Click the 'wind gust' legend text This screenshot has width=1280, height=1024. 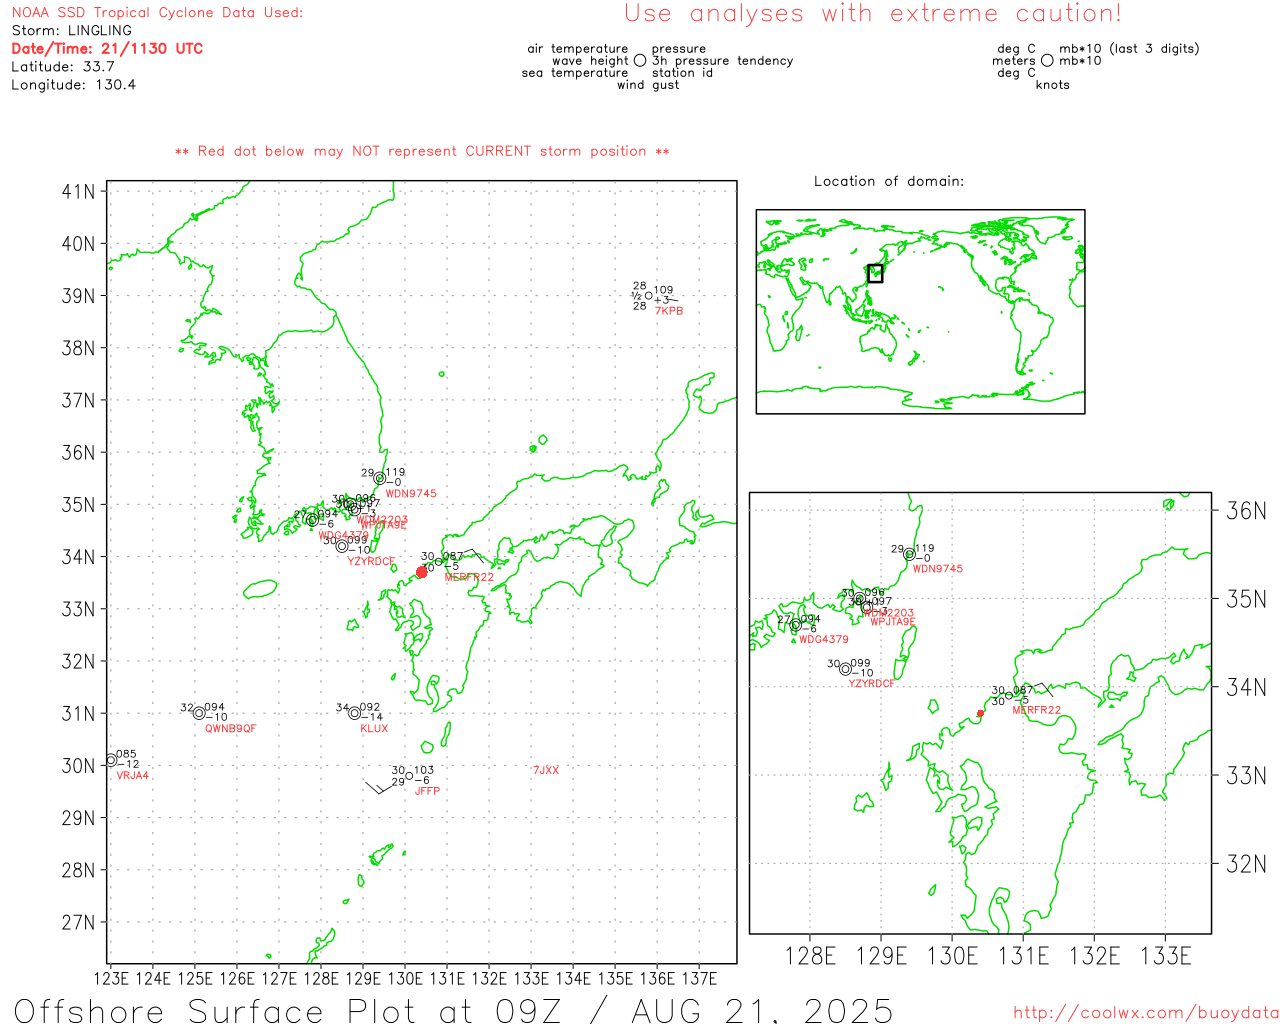pyautogui.click(x=648, y=85)
